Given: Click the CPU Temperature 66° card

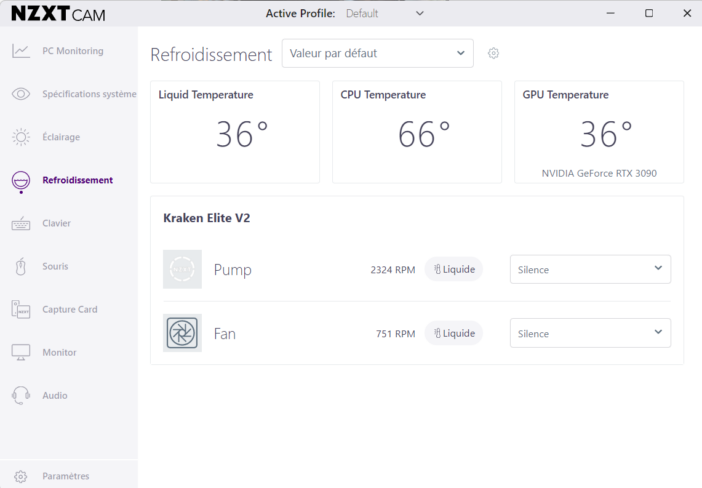Looking at the screenshot, I should coord(417,132).
